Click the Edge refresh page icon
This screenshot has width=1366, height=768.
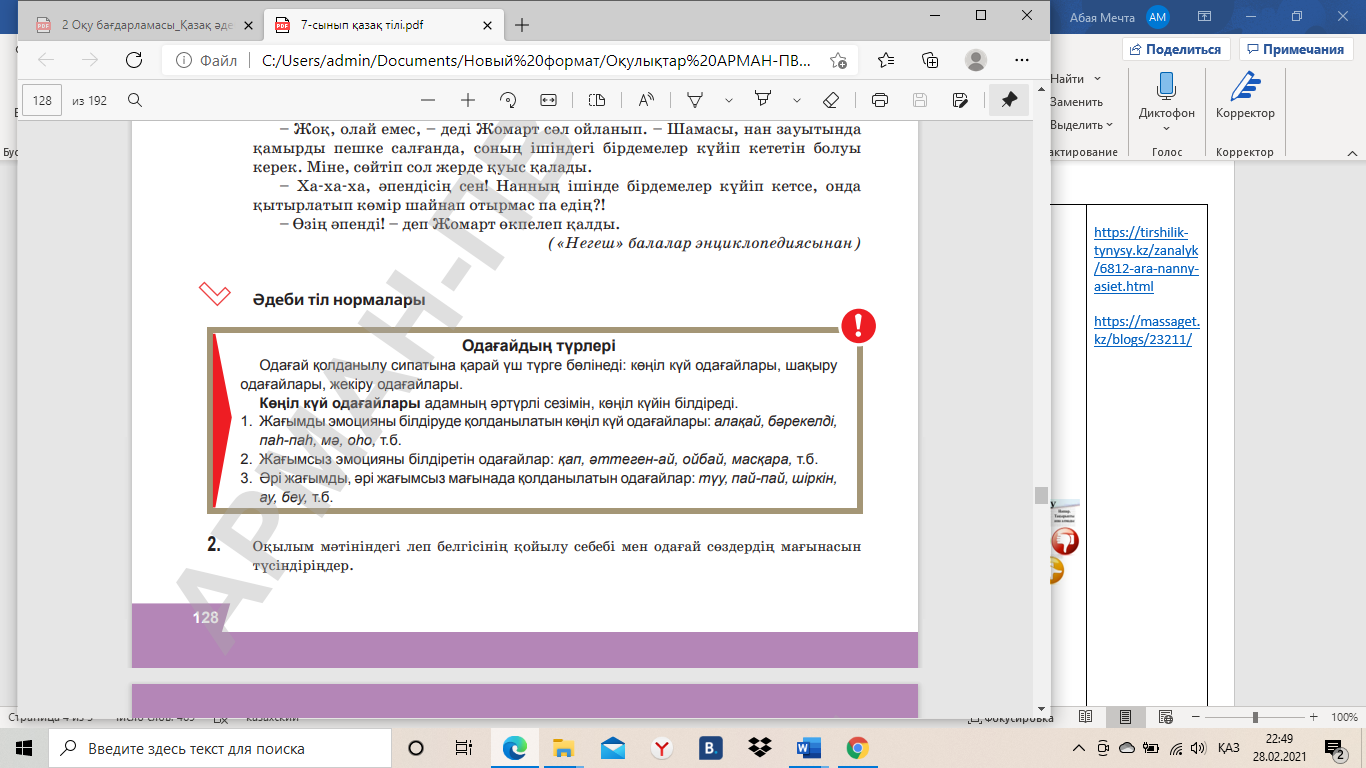tap(133, 60)
